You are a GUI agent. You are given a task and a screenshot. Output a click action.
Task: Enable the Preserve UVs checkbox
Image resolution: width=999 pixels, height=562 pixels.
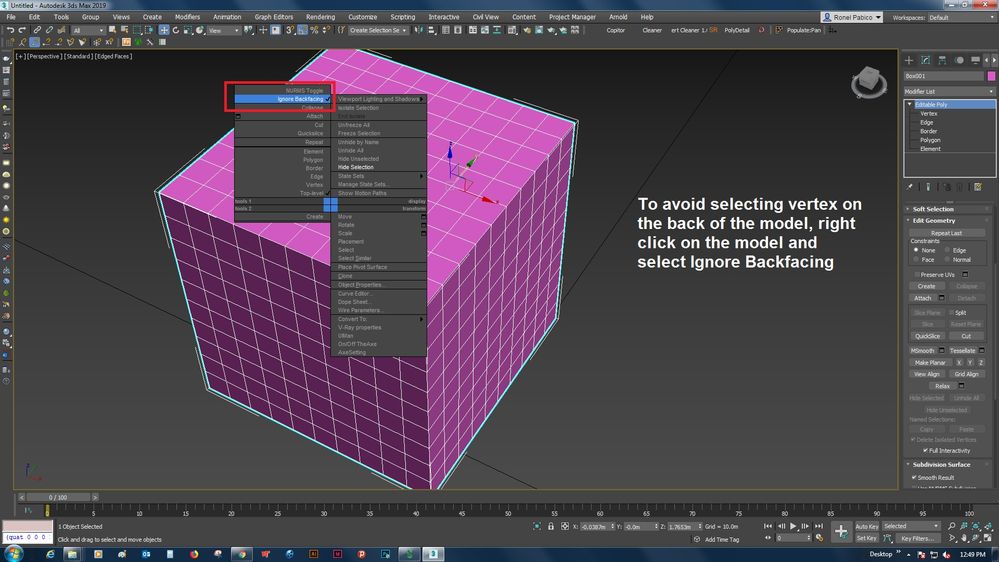tap(917, 275)
